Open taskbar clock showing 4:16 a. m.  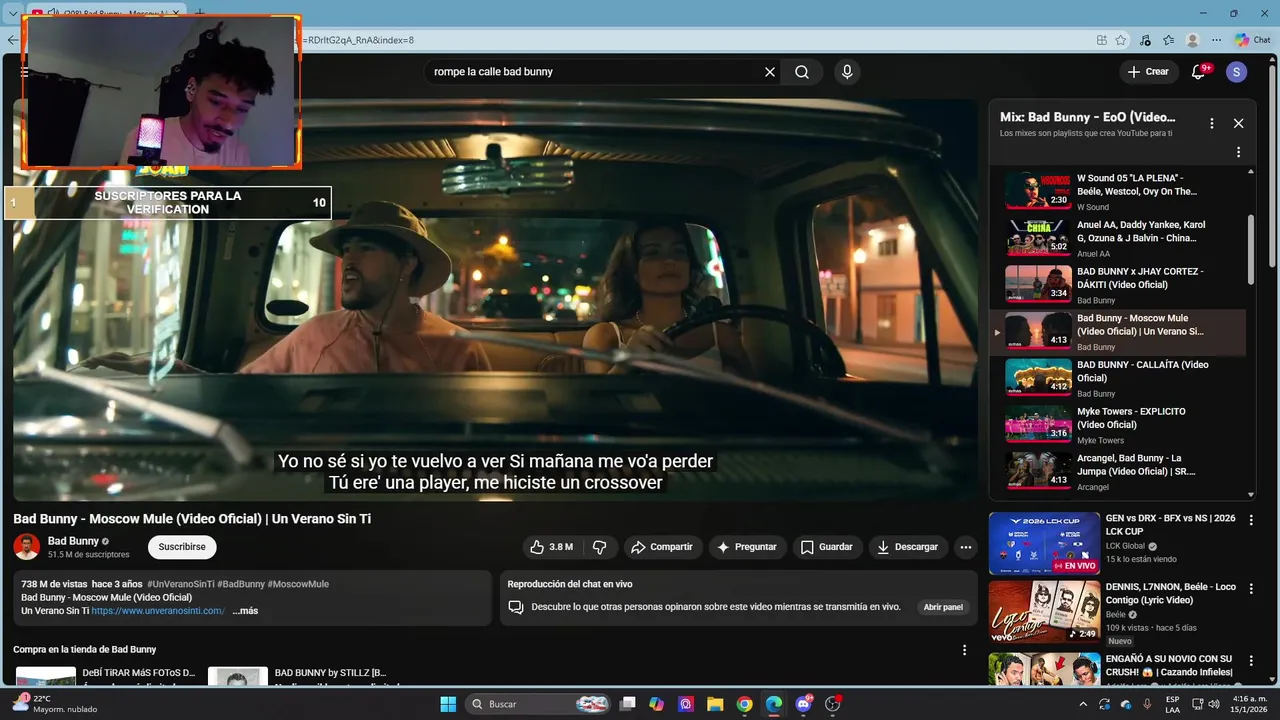tap(1247, 704)
